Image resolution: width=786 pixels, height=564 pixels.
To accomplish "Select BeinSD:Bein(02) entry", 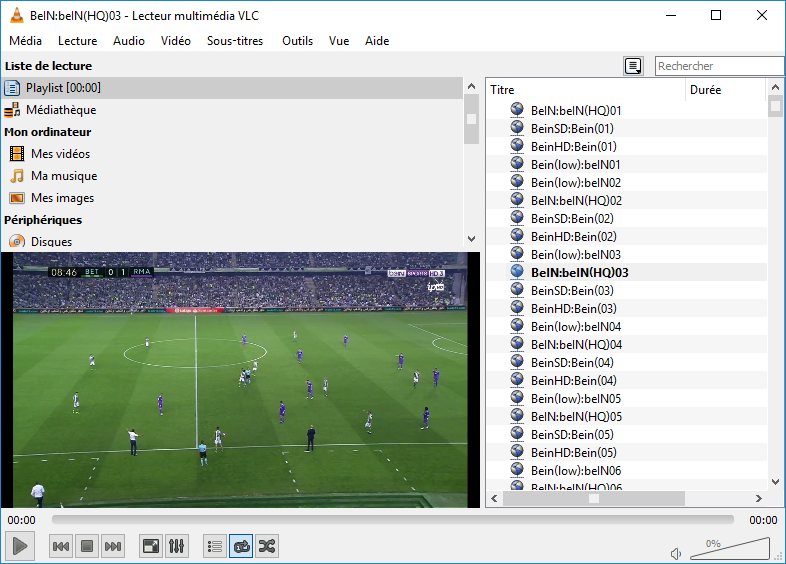I will tap(627, 219).
